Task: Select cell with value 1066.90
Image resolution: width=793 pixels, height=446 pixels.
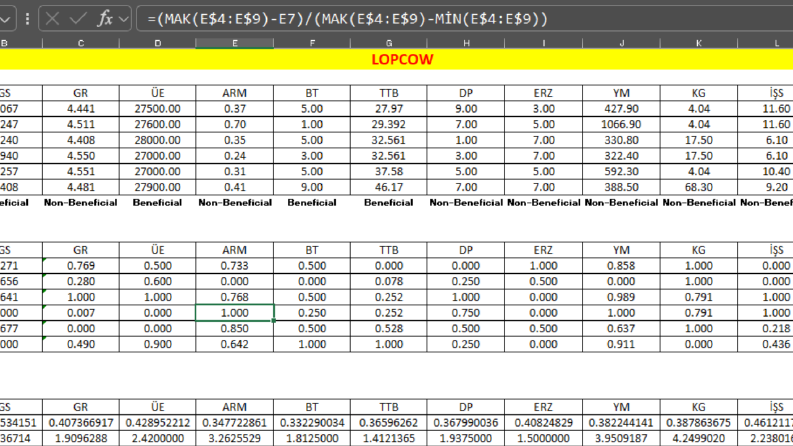Action: pos(622,124)
